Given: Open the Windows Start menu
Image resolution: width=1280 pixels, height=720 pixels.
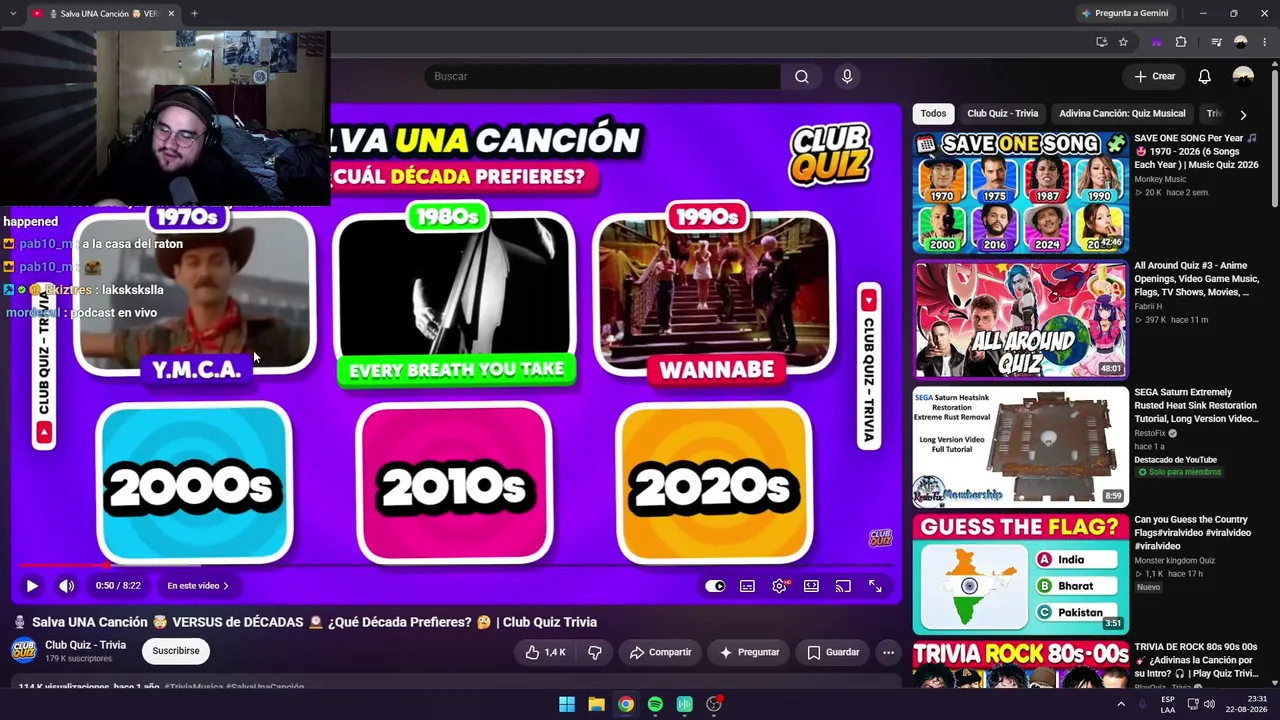Looking at the screenshot, I should point(567,704).
